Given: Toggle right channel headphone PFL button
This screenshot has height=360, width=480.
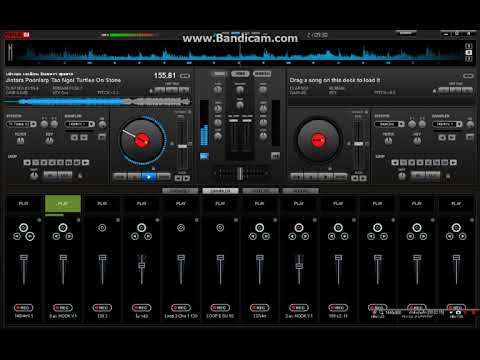Looking at the screenshot, I should point(275,156).
